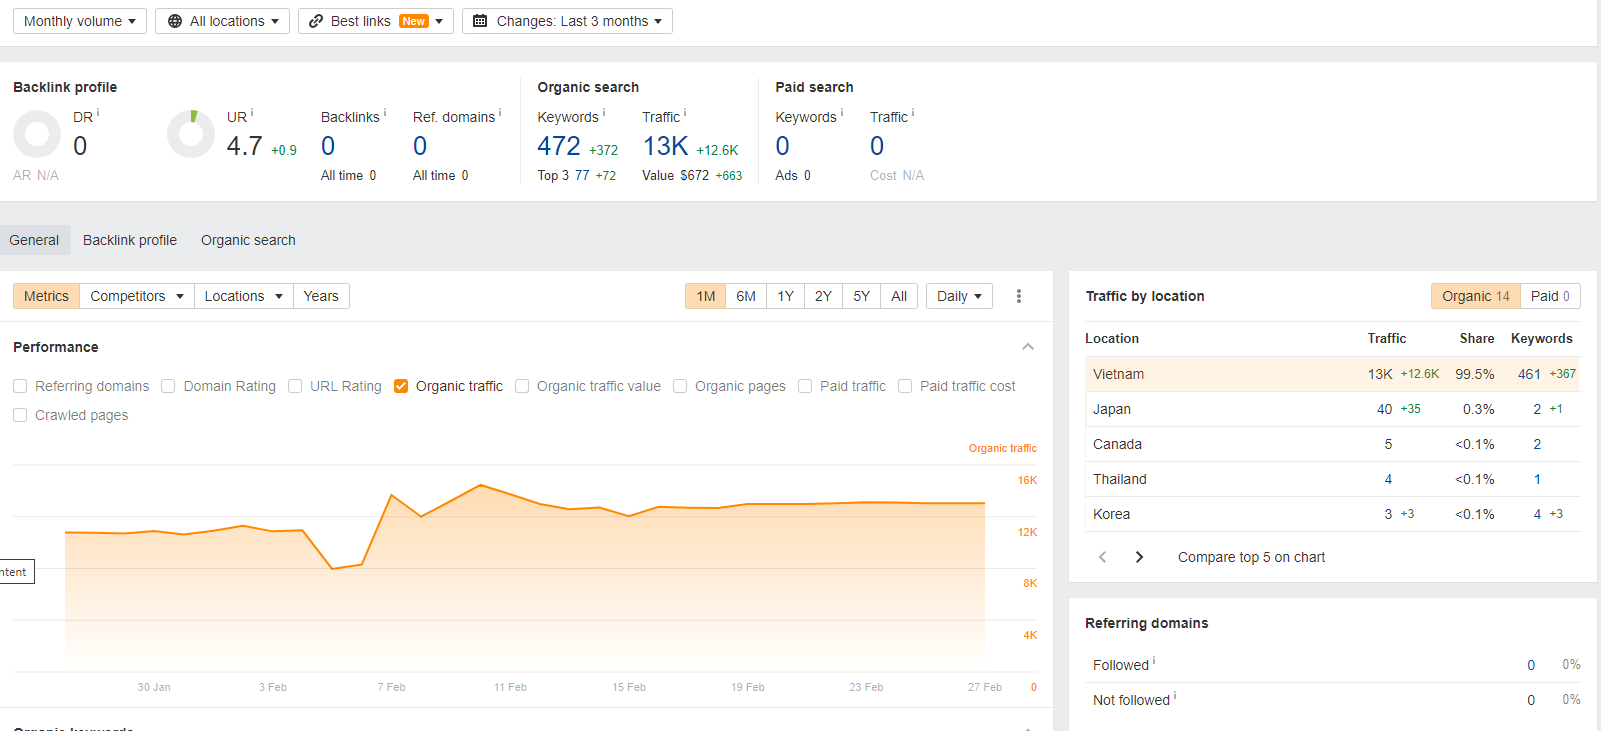This screenshot has height=731, width=1601.
Task: Select the Years tab
Action: coord(321,296)
